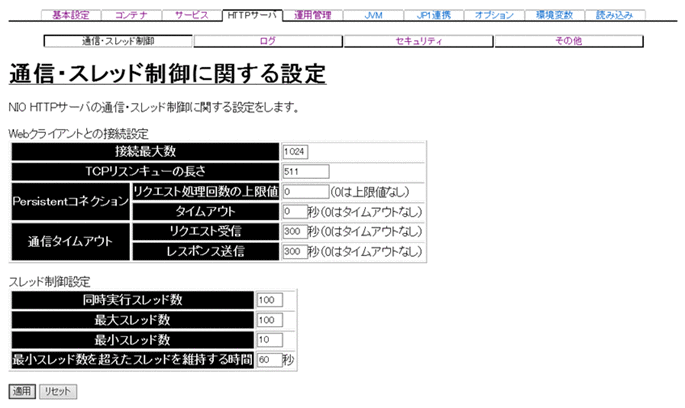Open the JVM tab
Screen dimensions: 685x408
coord(373,15)
